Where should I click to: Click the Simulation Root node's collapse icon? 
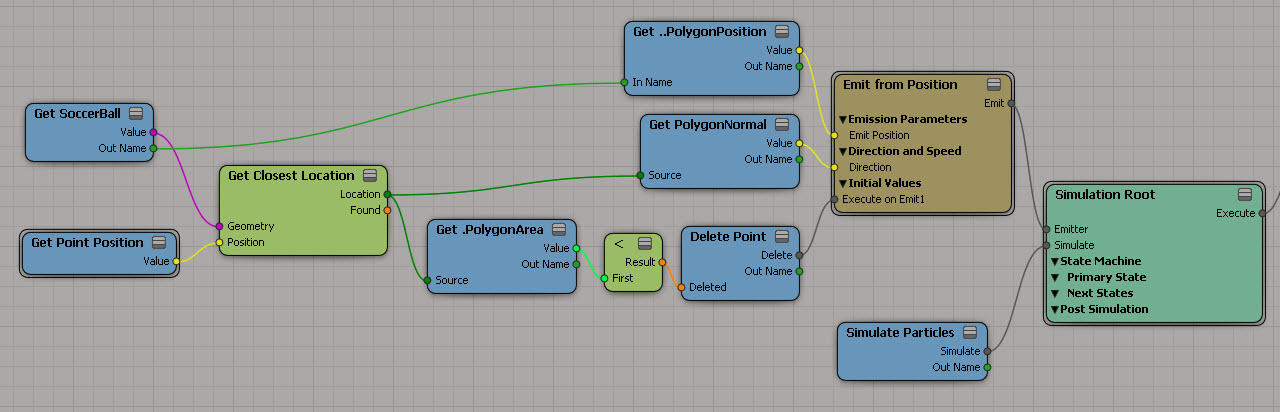(1245, 194)
